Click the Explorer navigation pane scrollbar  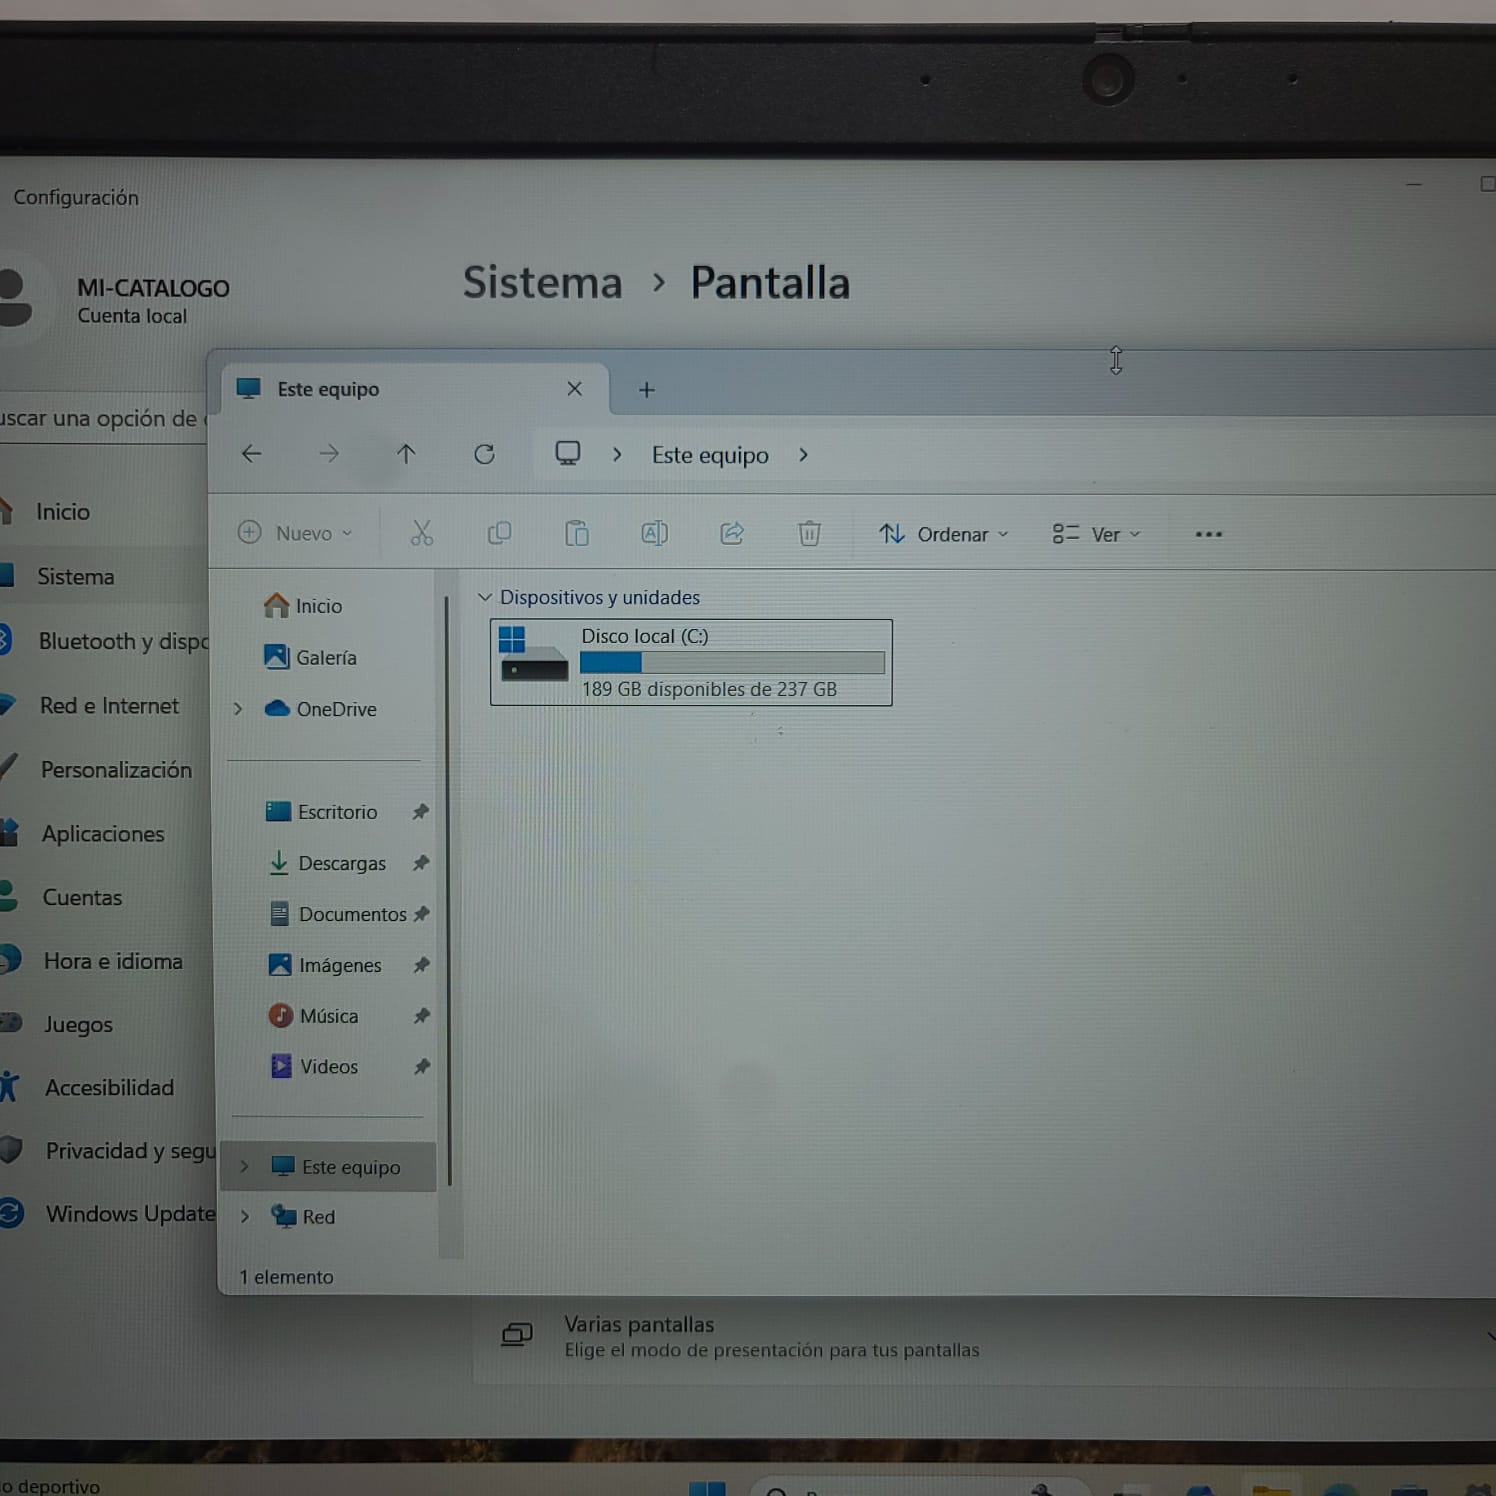(x=449, y=890)
